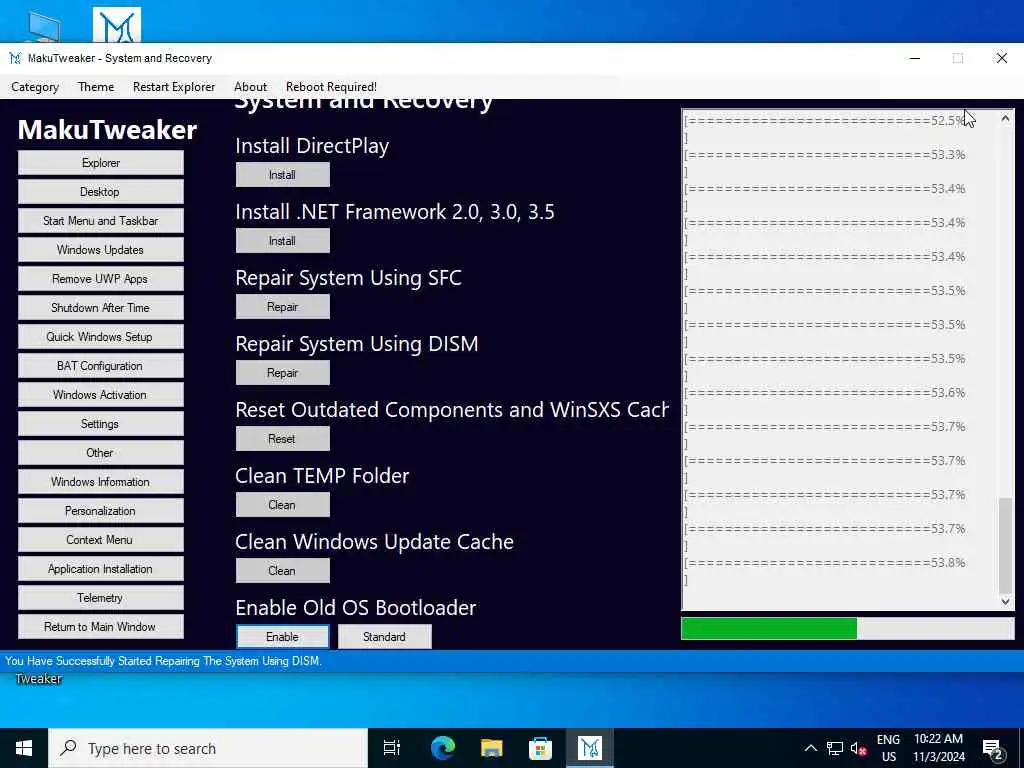Viewport: 1024px width, 768px height.
Task: Open Quick Windows Setup
Action: coord(101,337)
